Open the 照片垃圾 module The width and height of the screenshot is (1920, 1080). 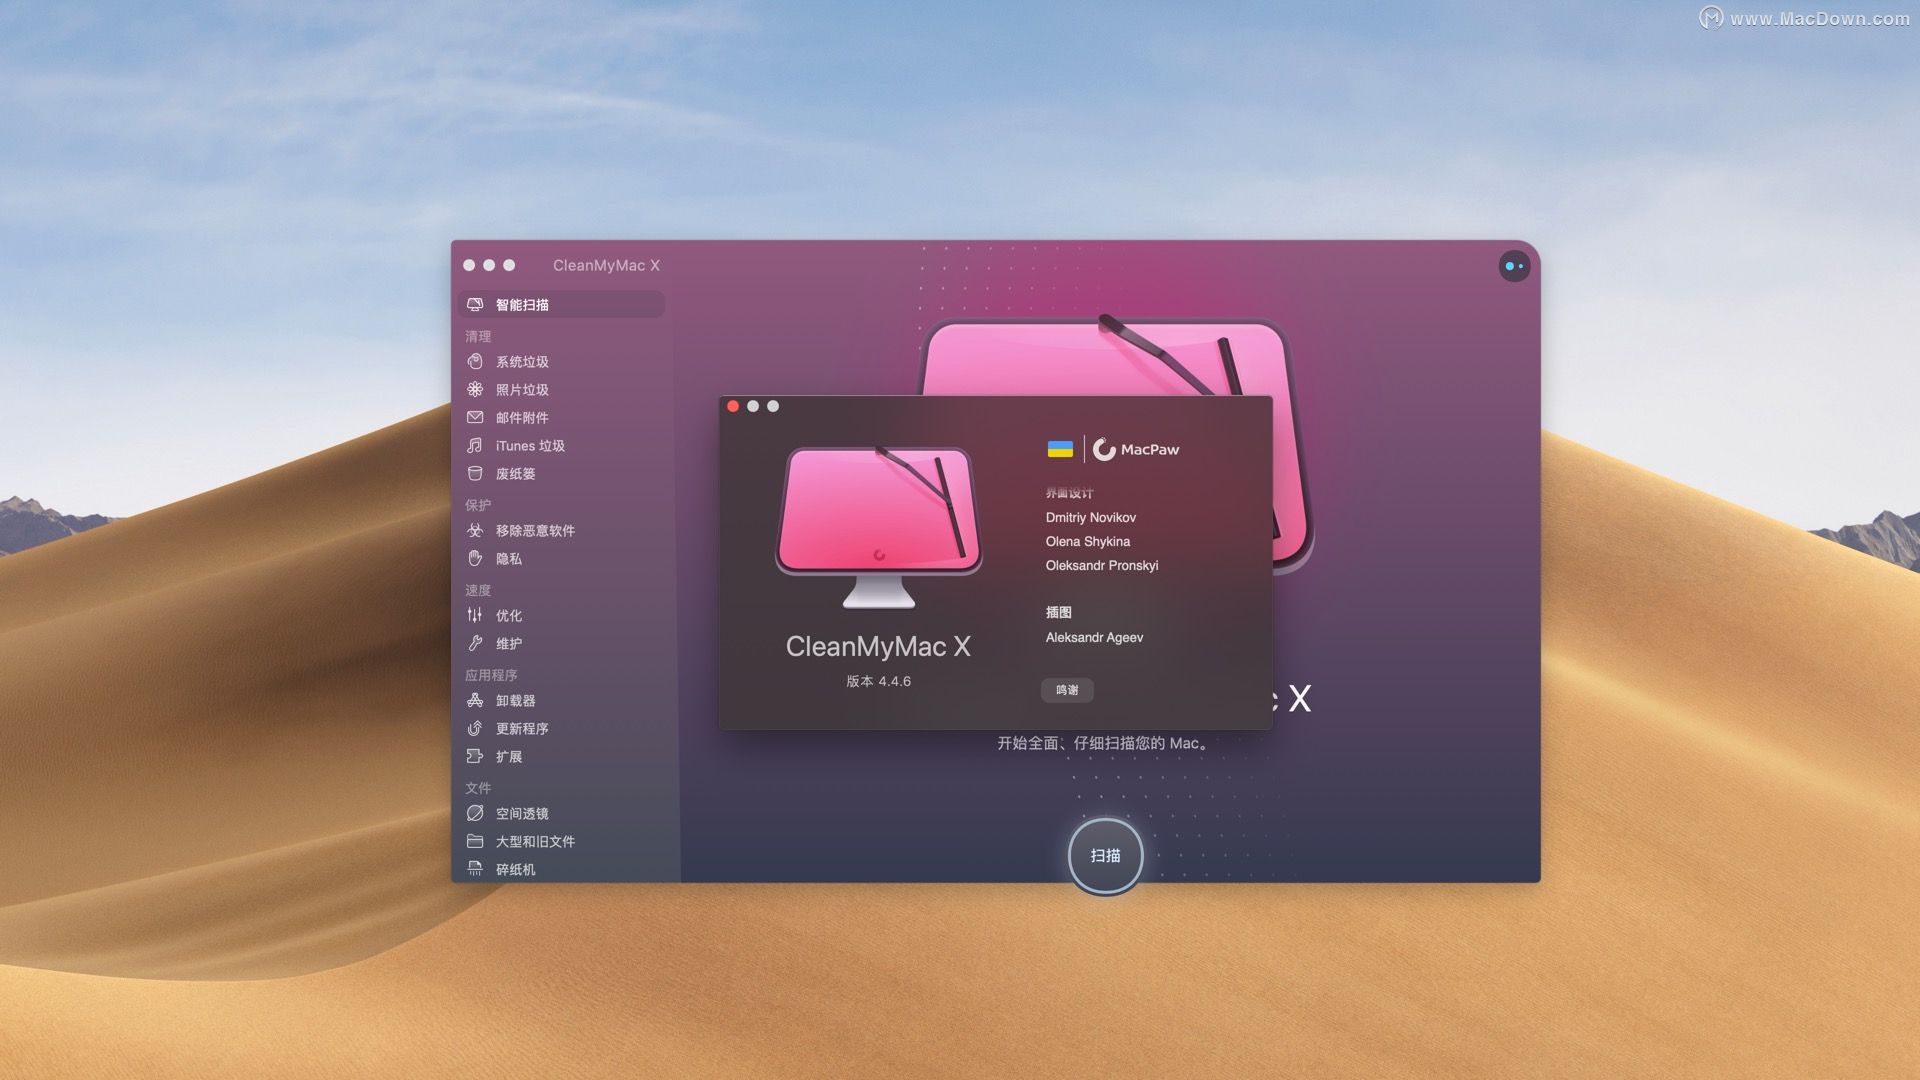(561, 389)
